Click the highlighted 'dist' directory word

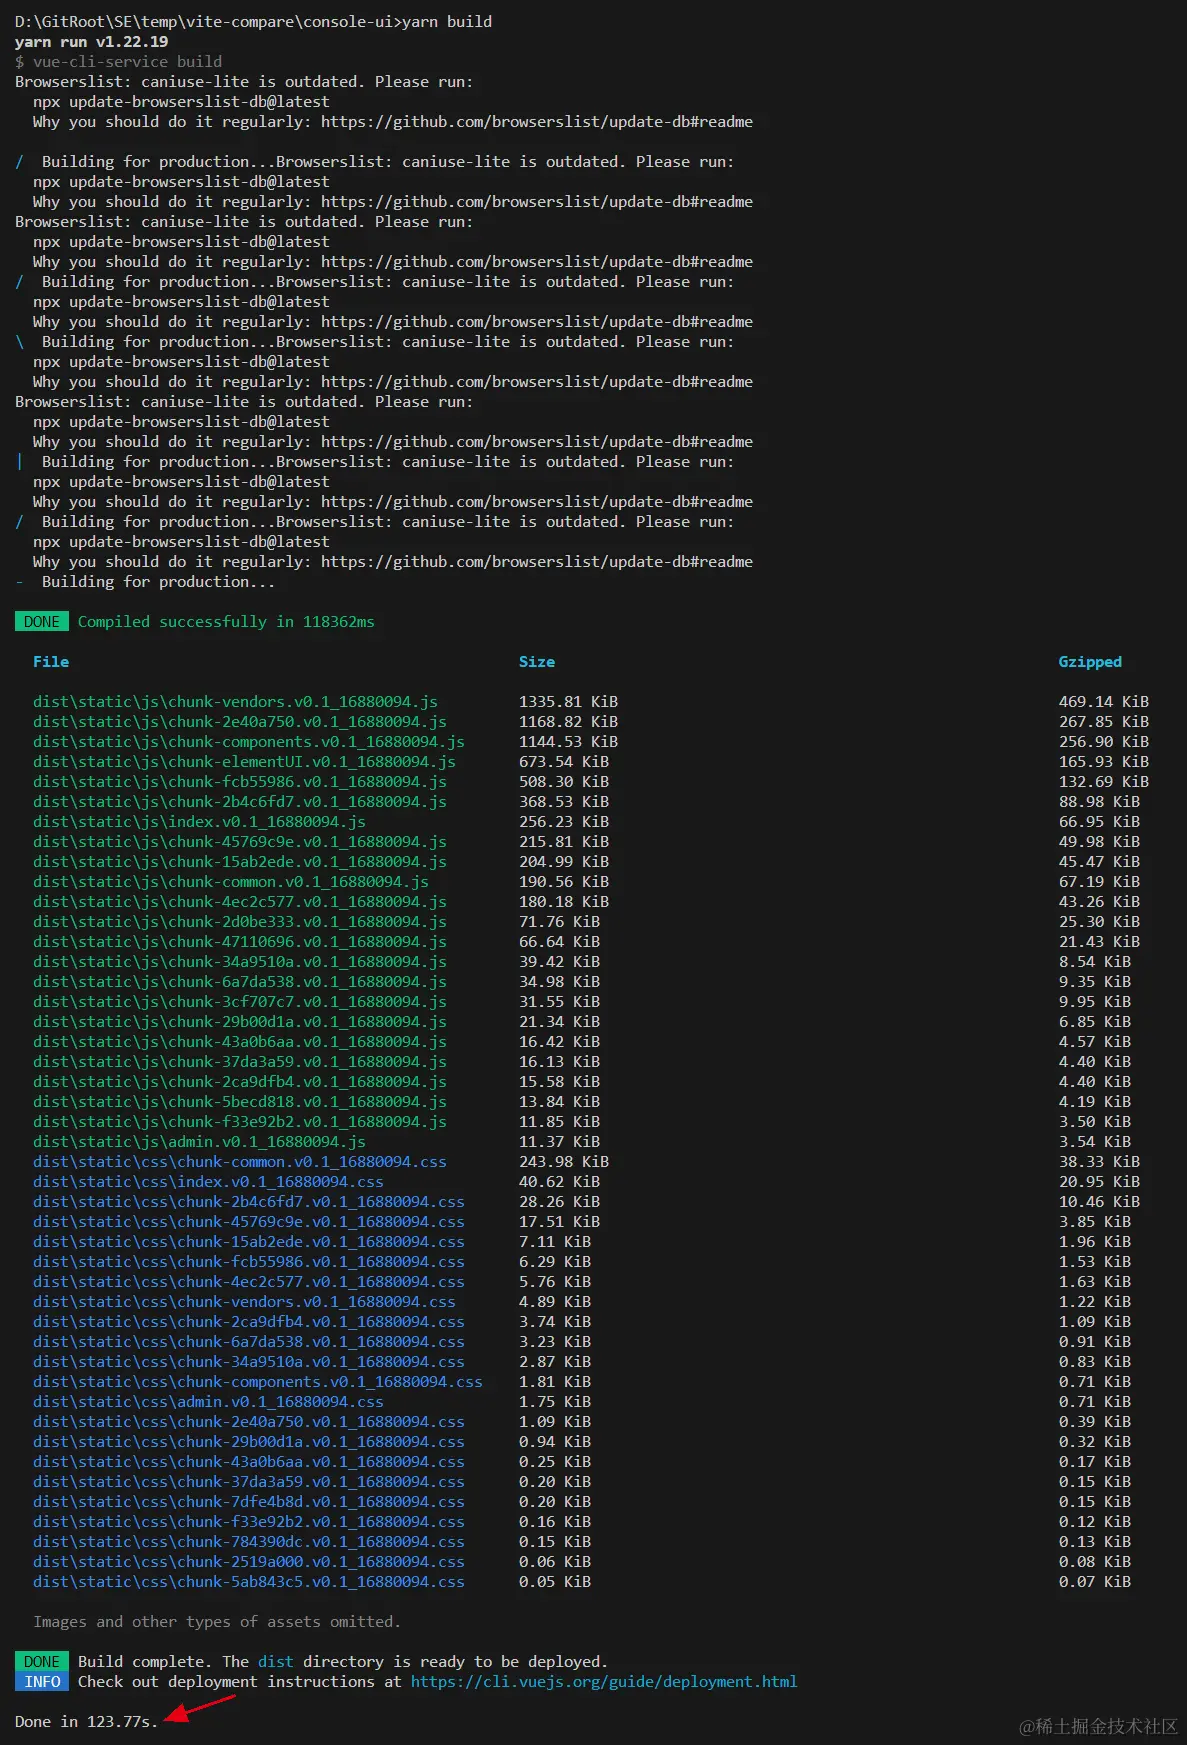coord(276,1662)
